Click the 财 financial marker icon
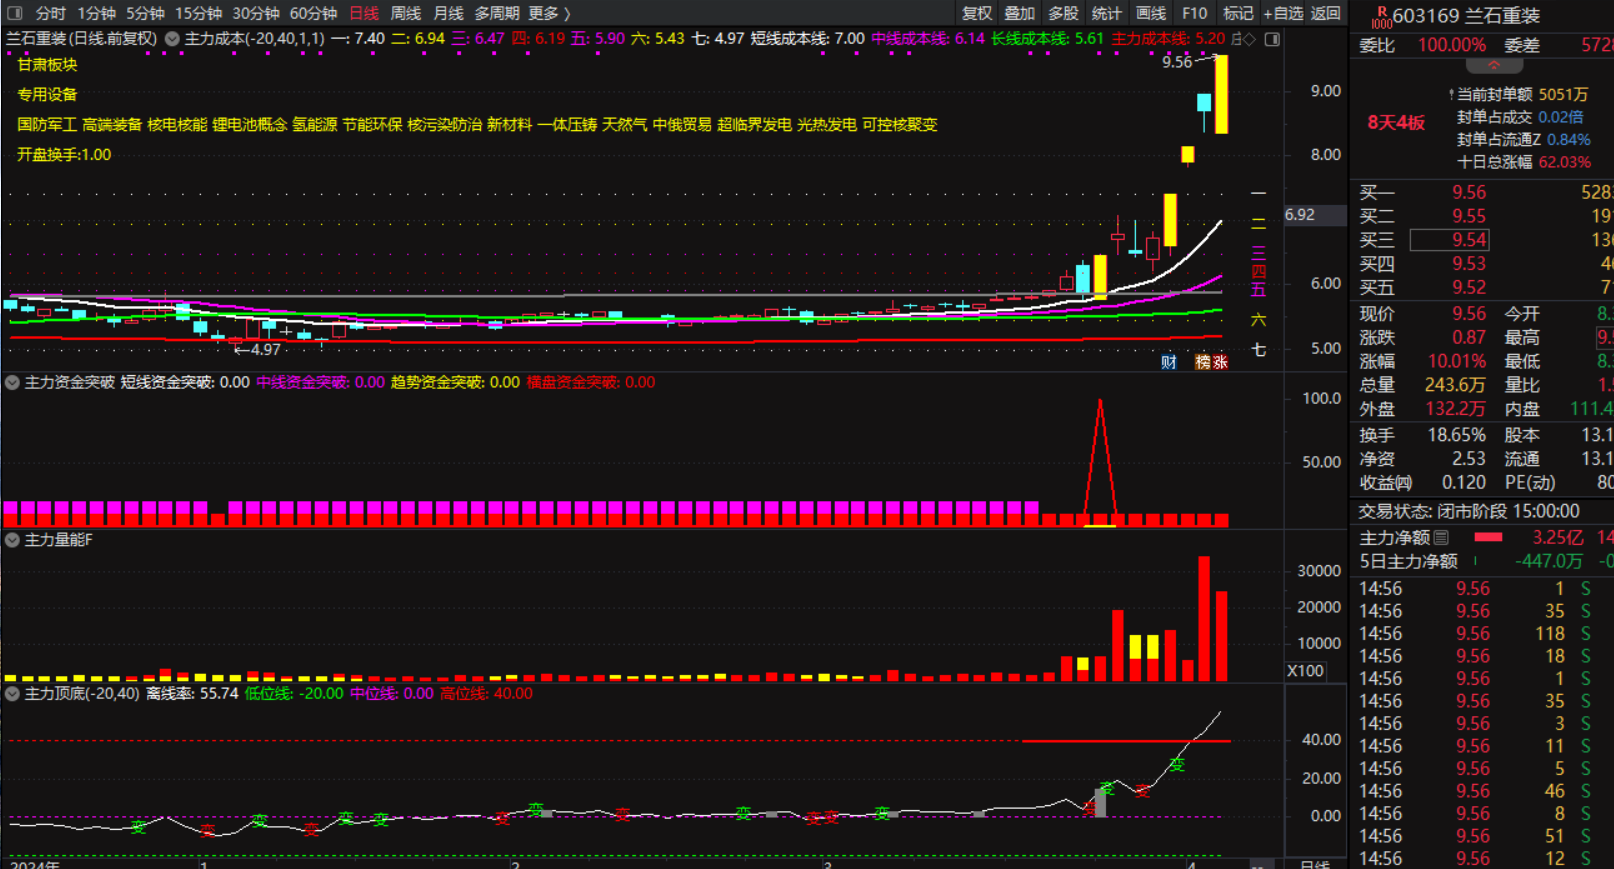Screen dimensions: 1614x869 (1168, 362)
